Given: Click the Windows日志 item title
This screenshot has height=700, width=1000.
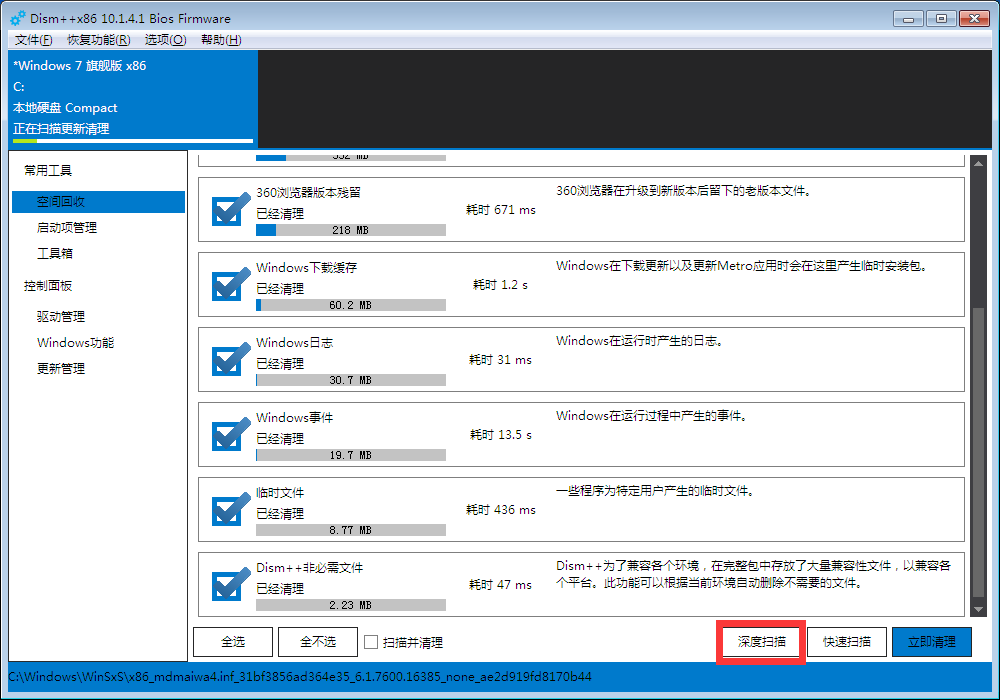Looking at the screenshot, I should (x=295, y=343).
